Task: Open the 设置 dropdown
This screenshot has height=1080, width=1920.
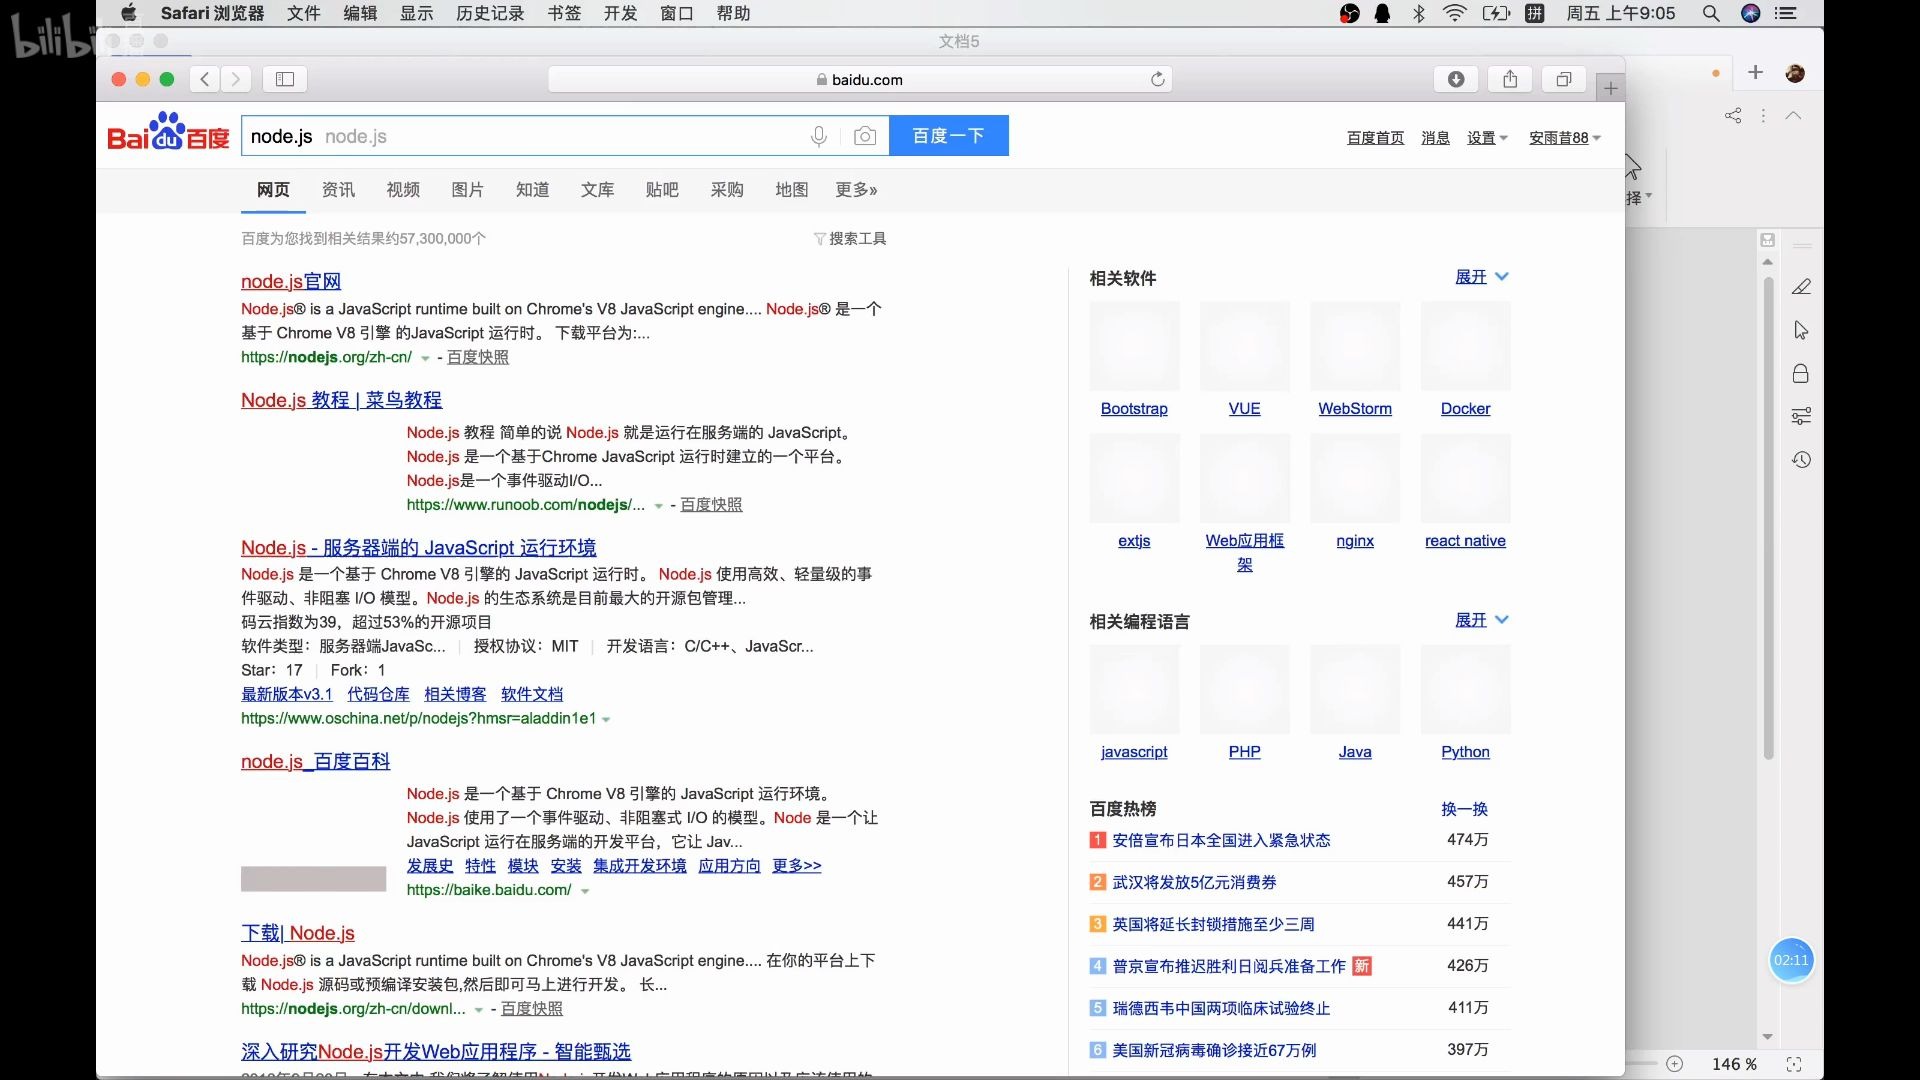Action: tap(1487, 138)
